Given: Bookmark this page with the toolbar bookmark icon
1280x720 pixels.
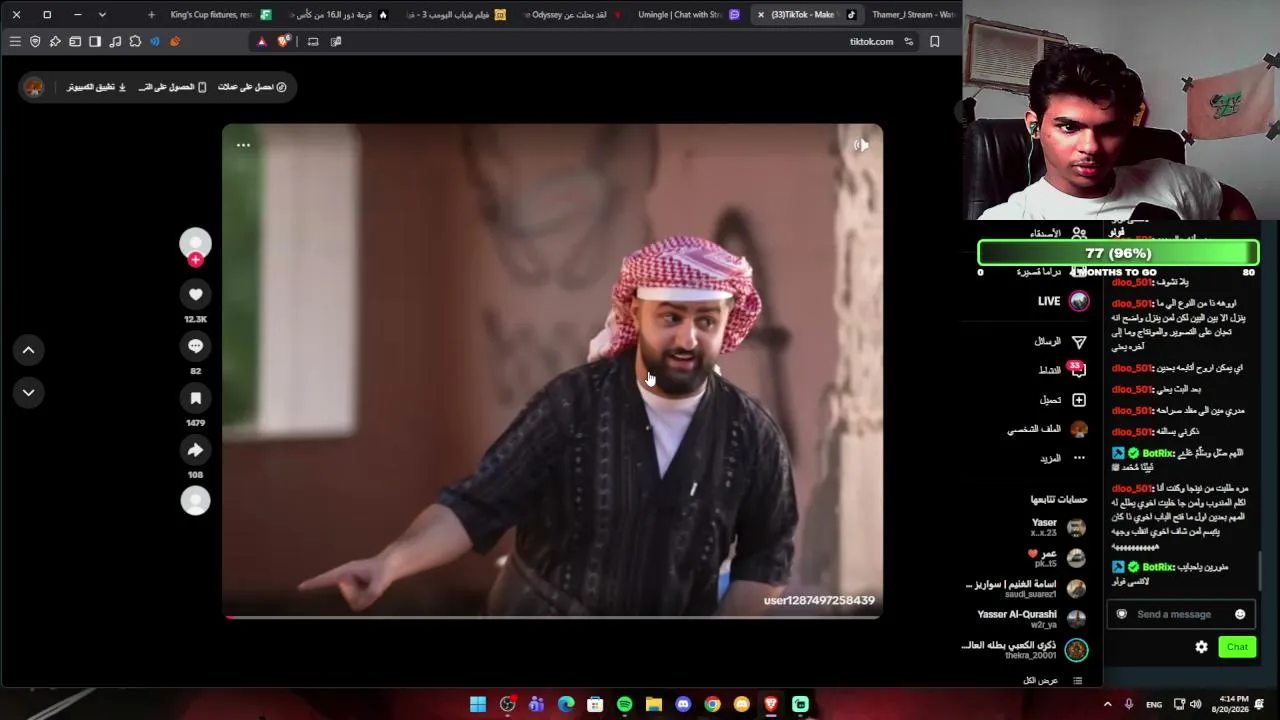Looking at the screenshot, I should pyautogui.click(x=935, y=41).
